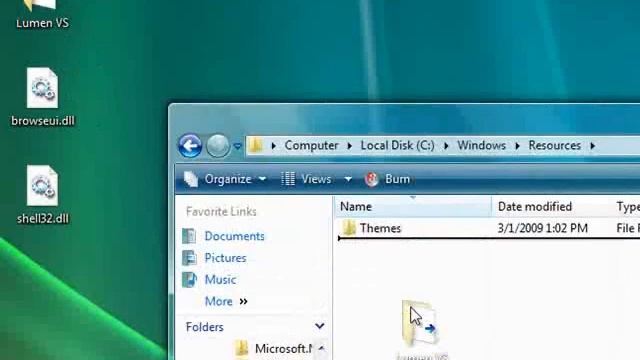Click the Burn toolbar button
640x360 pixels.
[387, 179]
